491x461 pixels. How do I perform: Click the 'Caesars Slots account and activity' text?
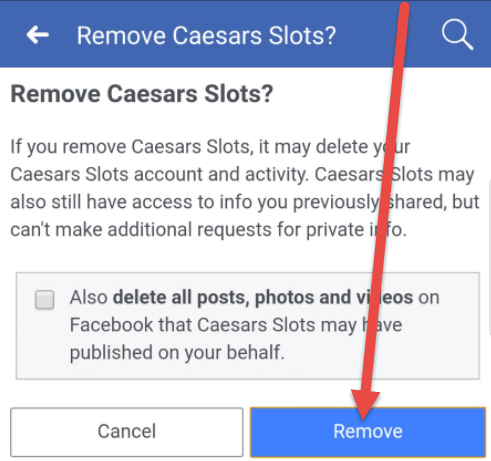[159, 174]
